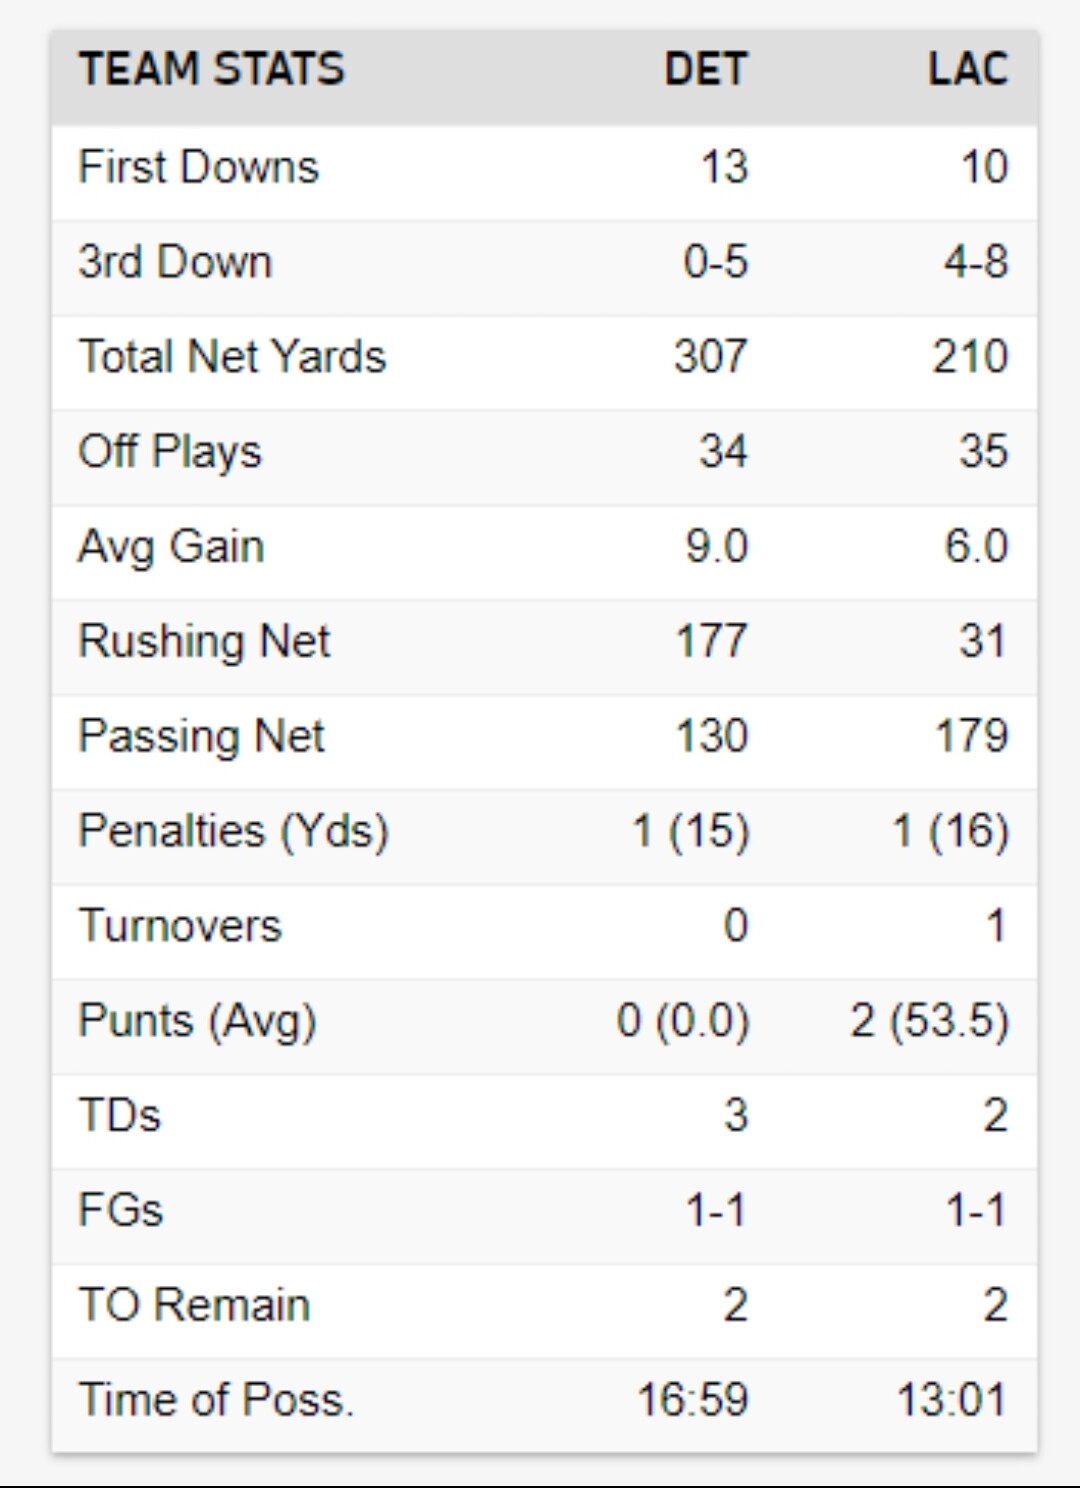Select the Turnovers row label
Viewport: 1080px width, 1488px height.
click(180, 926)
